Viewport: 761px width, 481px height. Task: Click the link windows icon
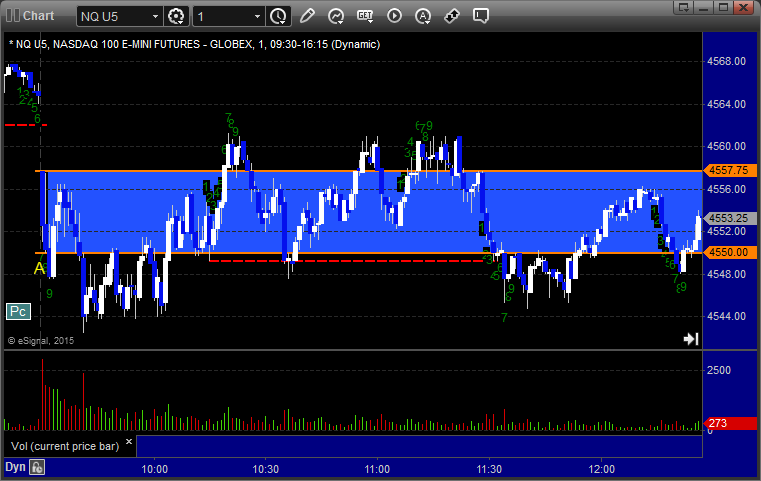pos(452,16)
